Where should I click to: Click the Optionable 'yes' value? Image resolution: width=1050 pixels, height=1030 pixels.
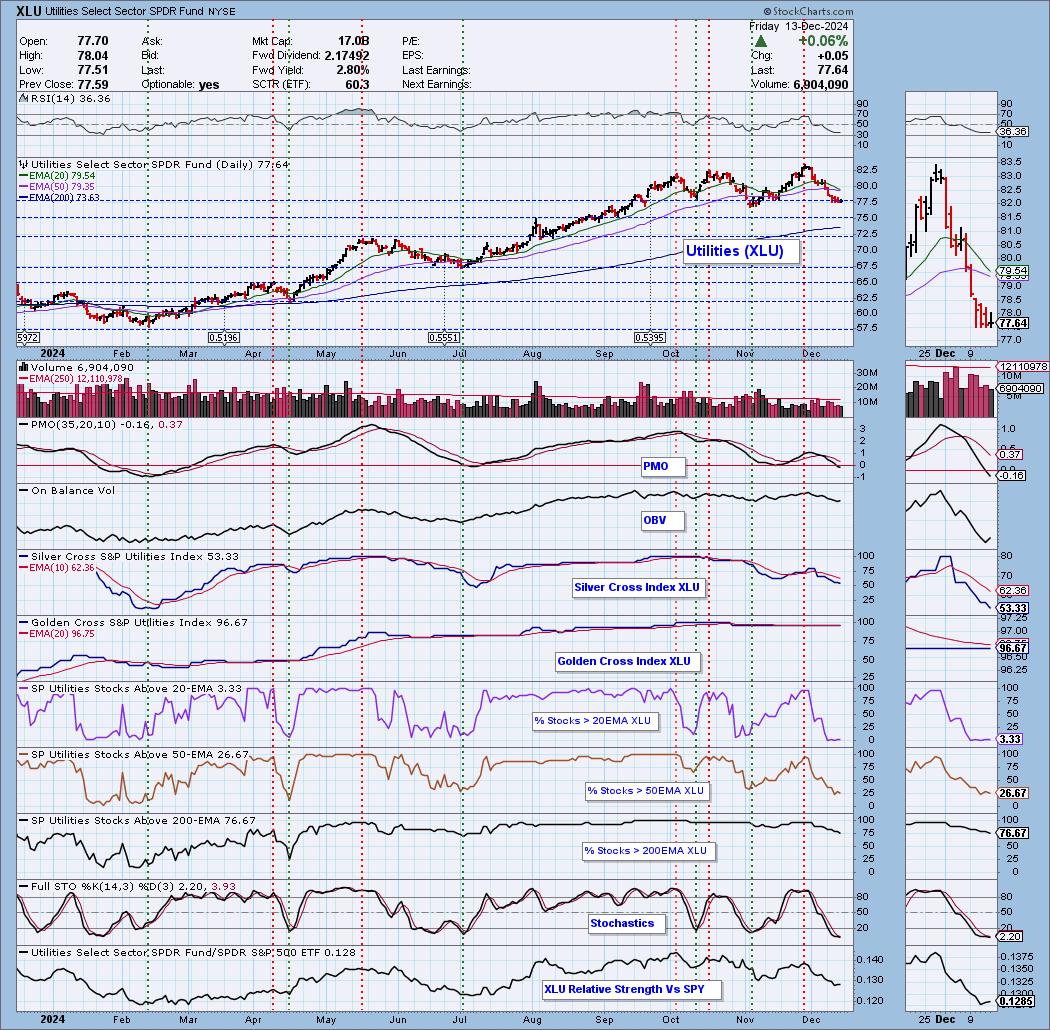209,84
